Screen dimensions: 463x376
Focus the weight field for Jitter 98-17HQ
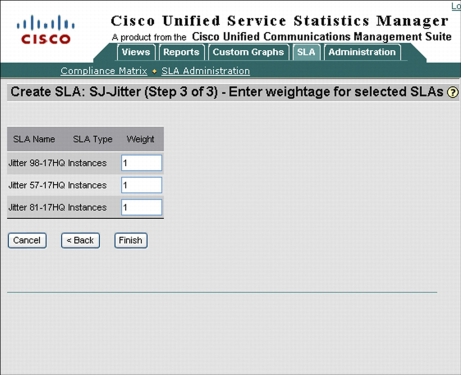[x=141, y=163]
